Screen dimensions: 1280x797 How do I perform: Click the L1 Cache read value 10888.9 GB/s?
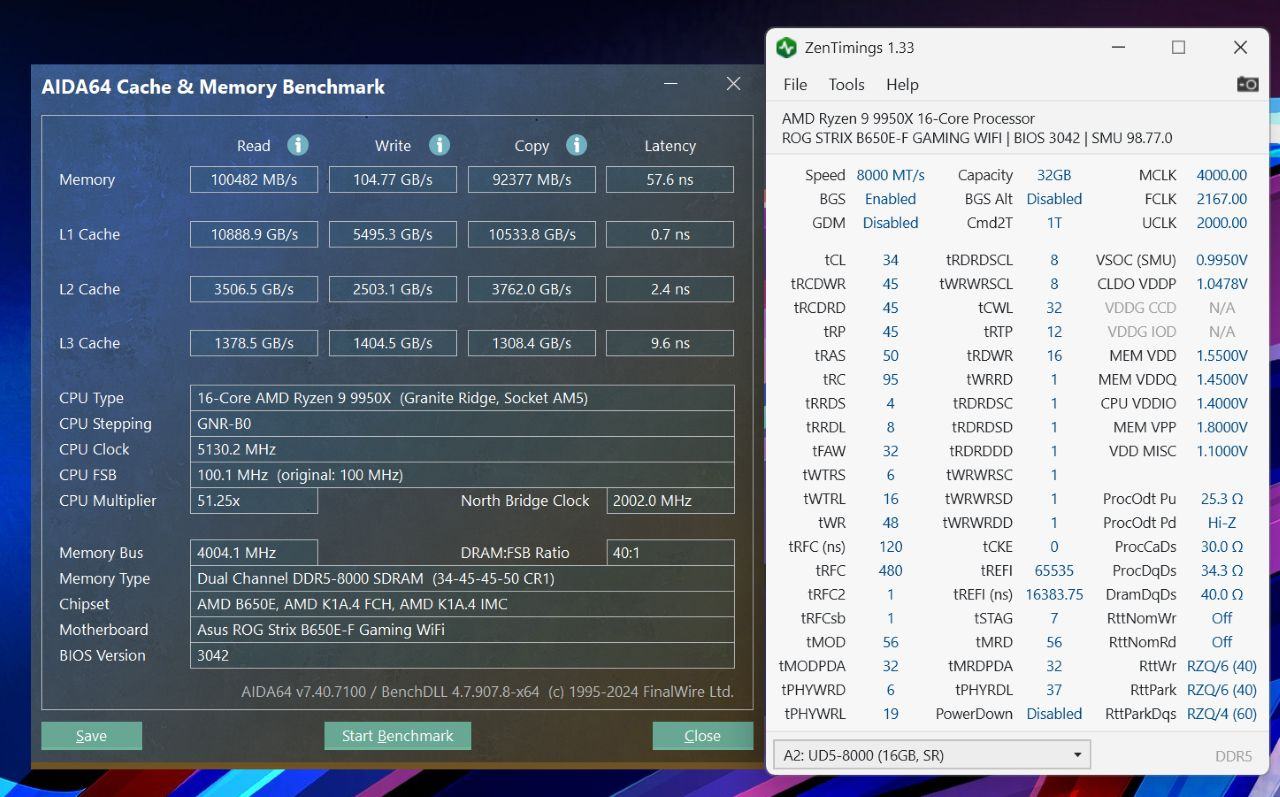click(x=254, y=235)
